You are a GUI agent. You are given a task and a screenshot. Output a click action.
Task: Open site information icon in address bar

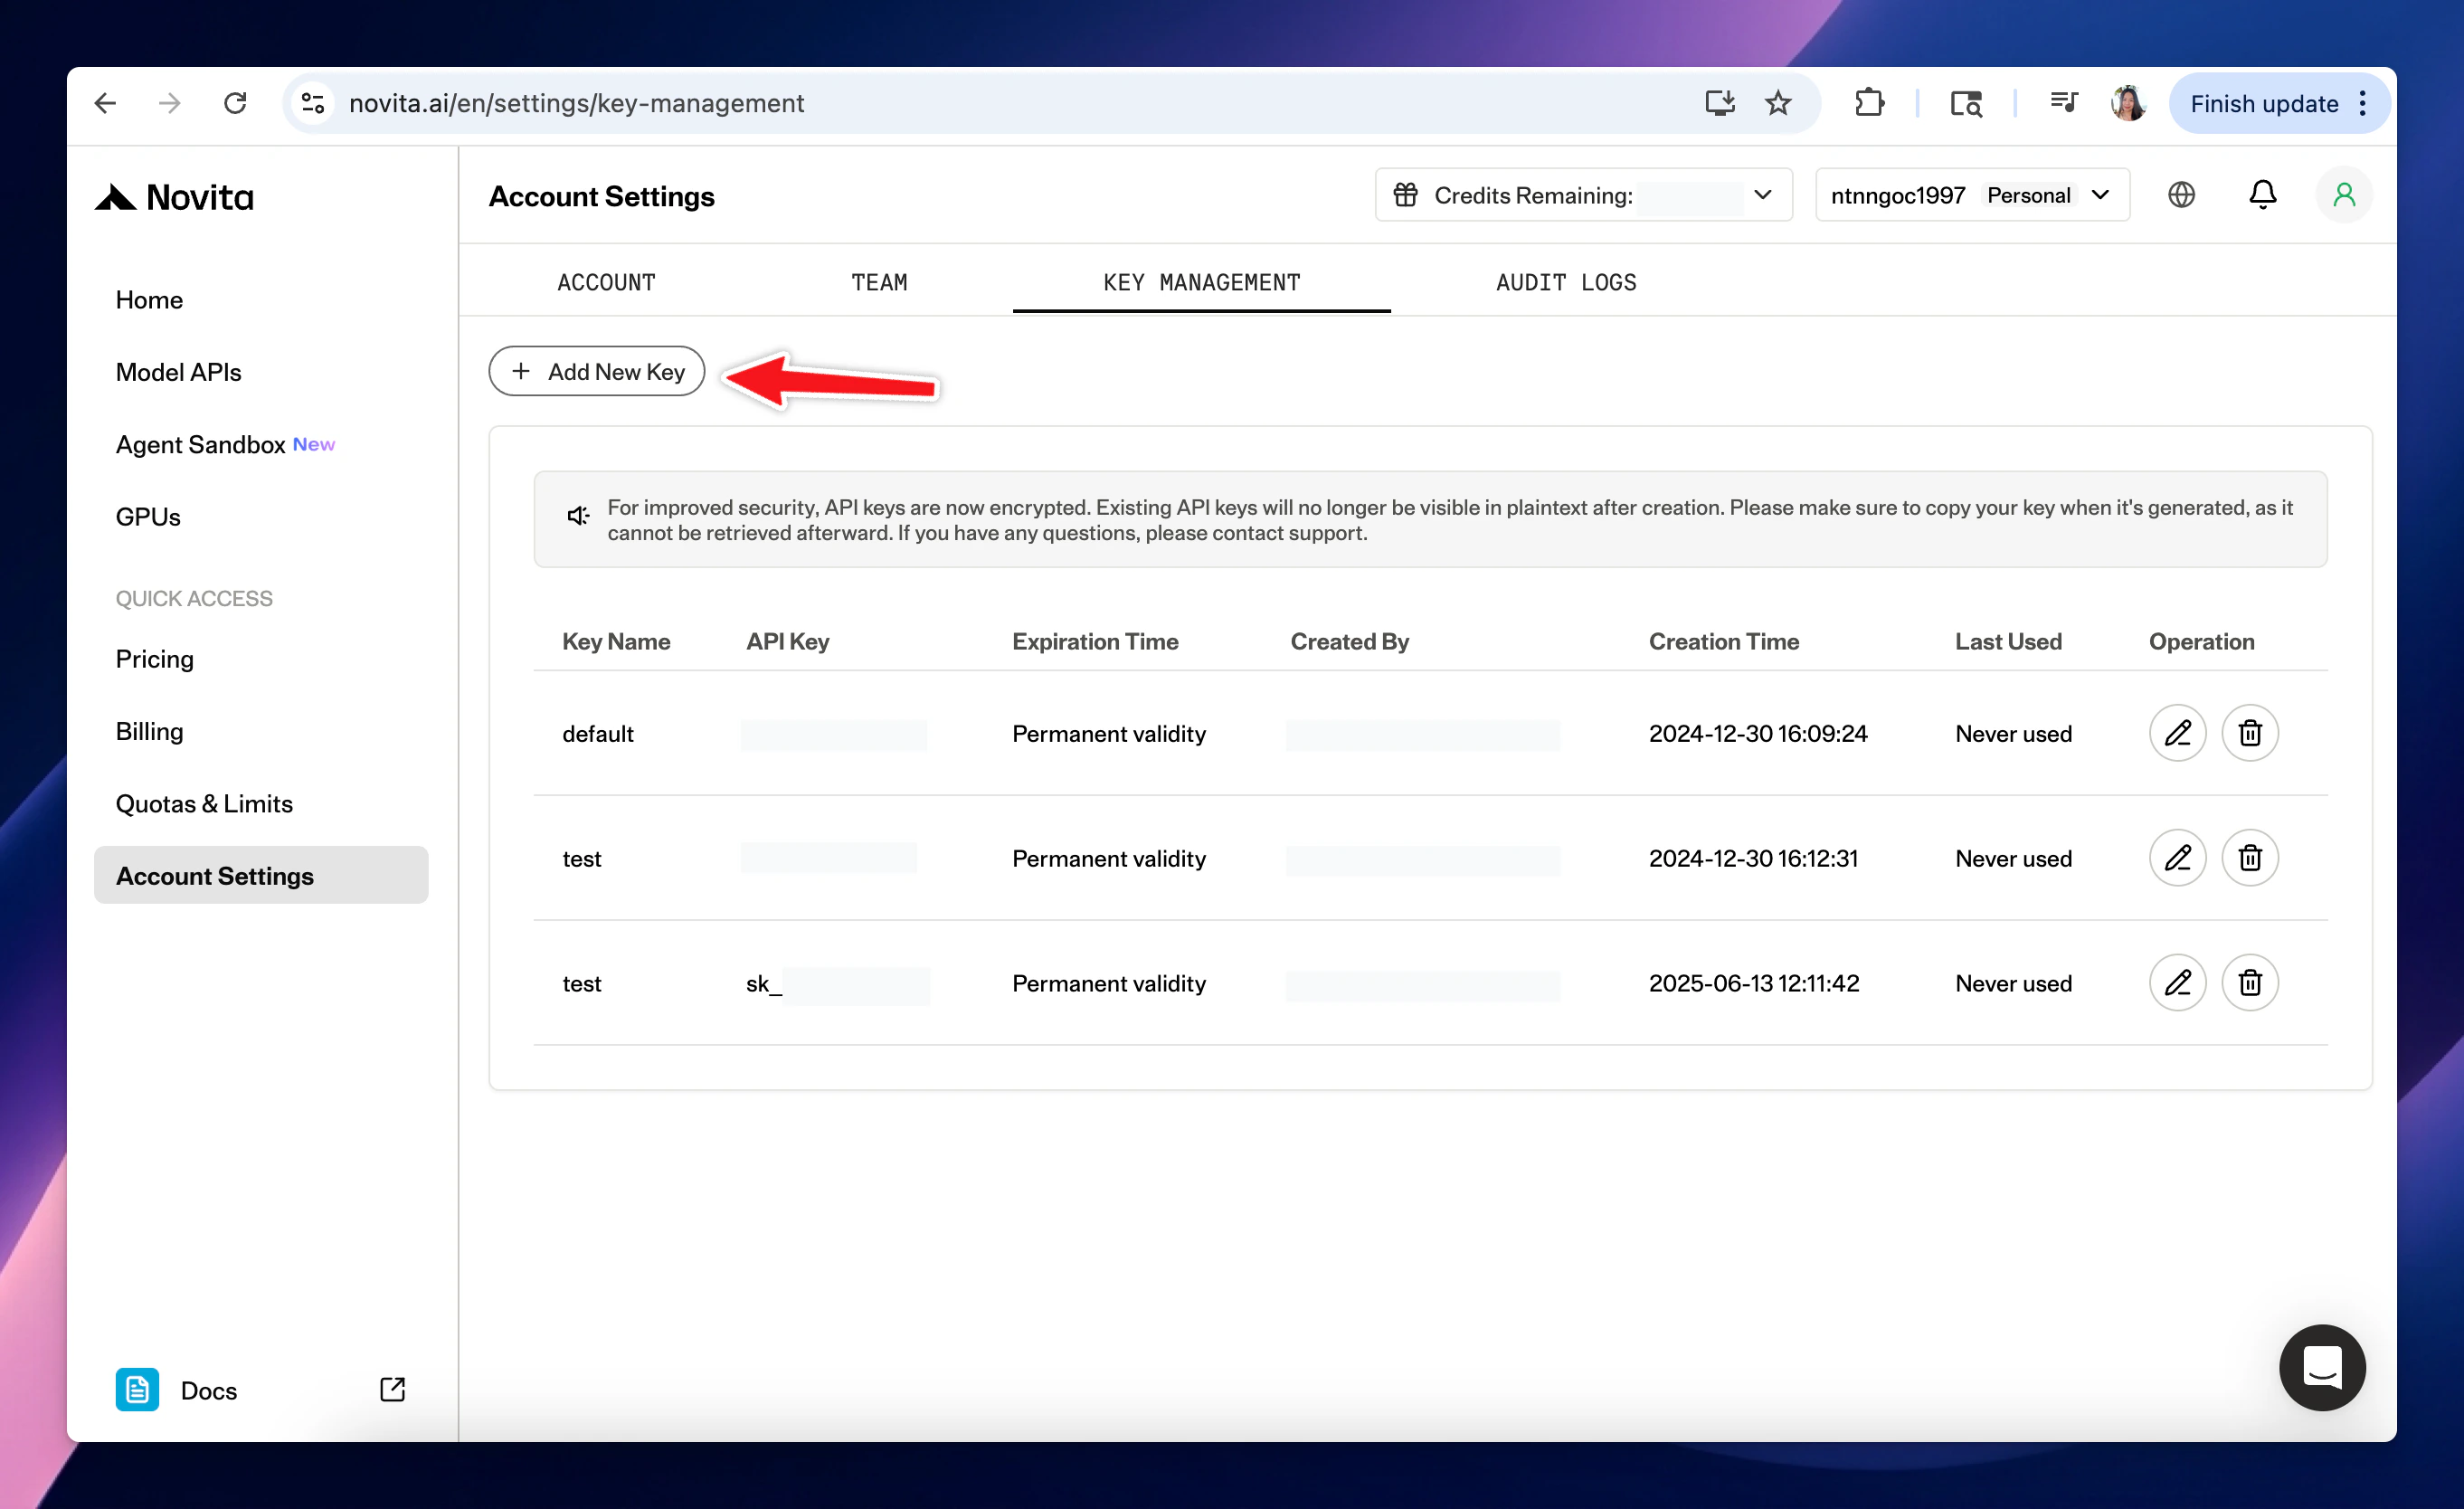[313, 103]
